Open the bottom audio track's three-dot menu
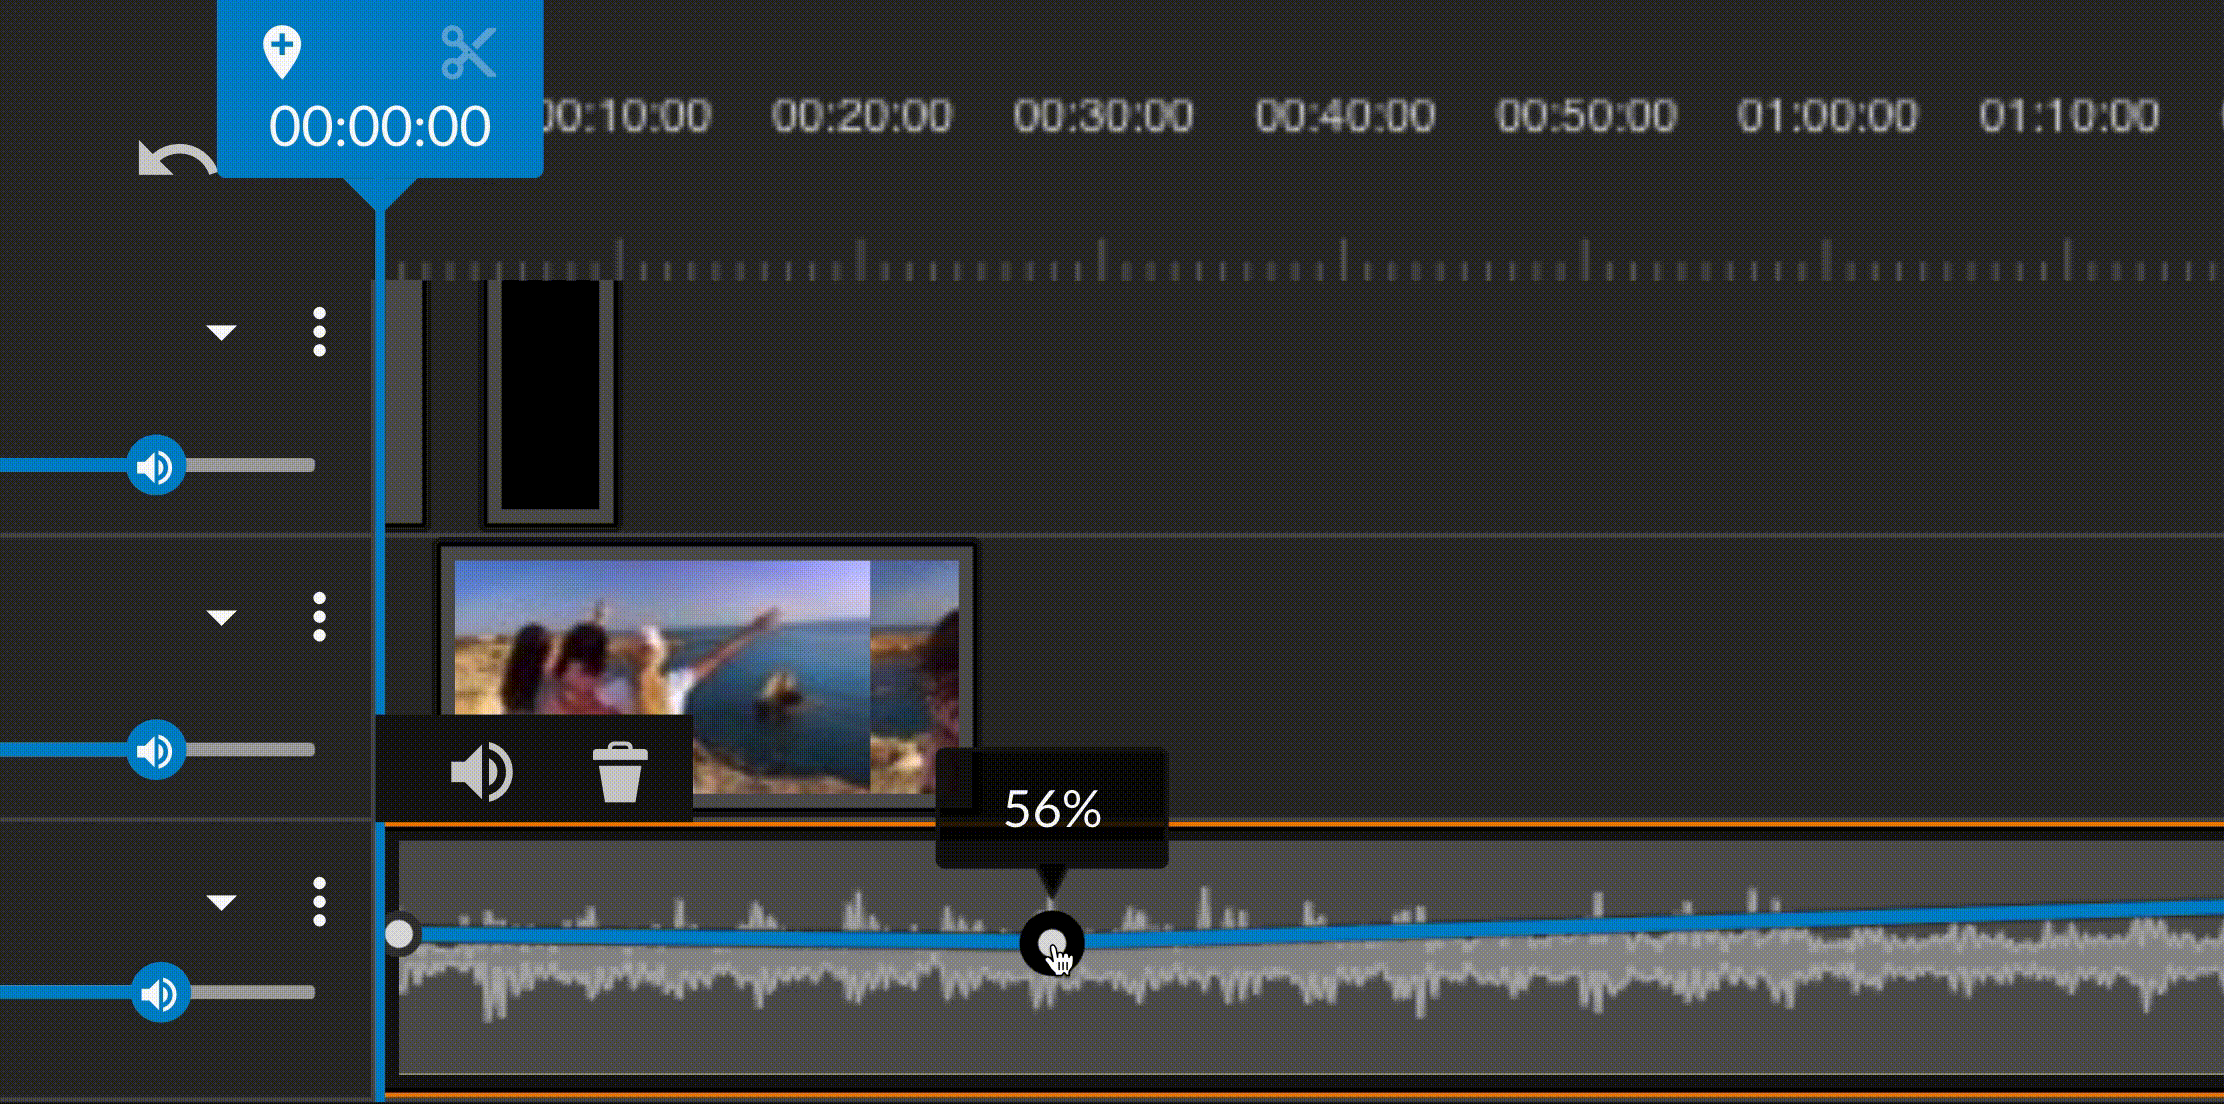The height and width of the screenshot is (1104, 2224). 319,902
